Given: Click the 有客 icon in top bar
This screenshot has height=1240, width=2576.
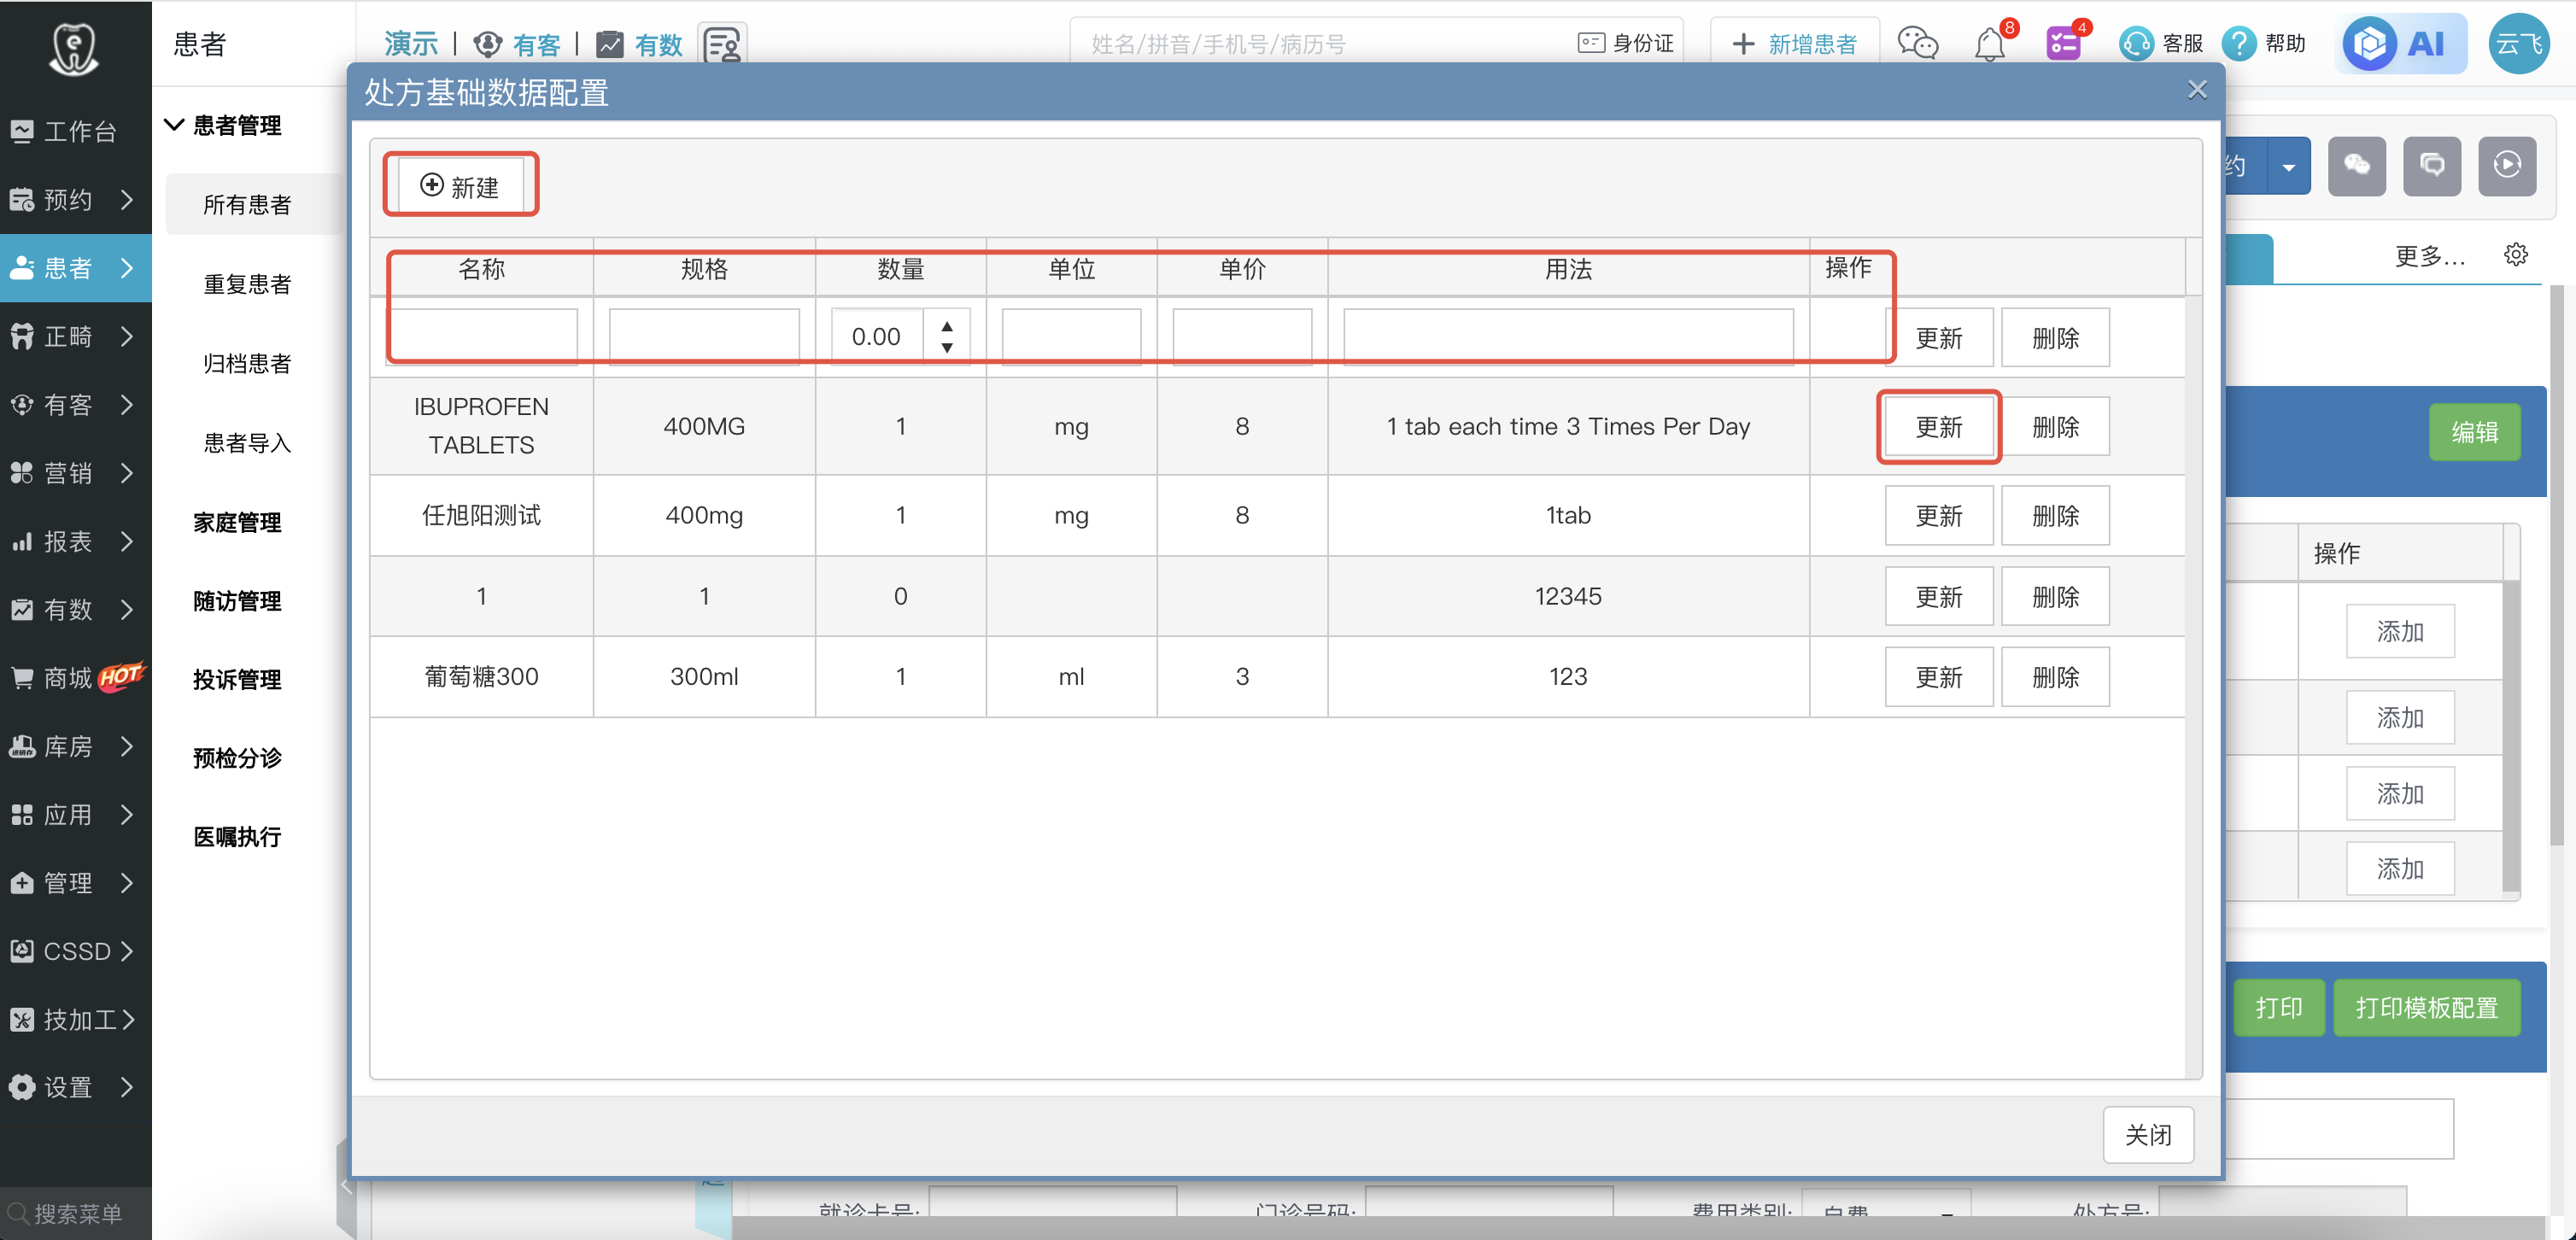Looking at the screenshot, I should [487, 44].
